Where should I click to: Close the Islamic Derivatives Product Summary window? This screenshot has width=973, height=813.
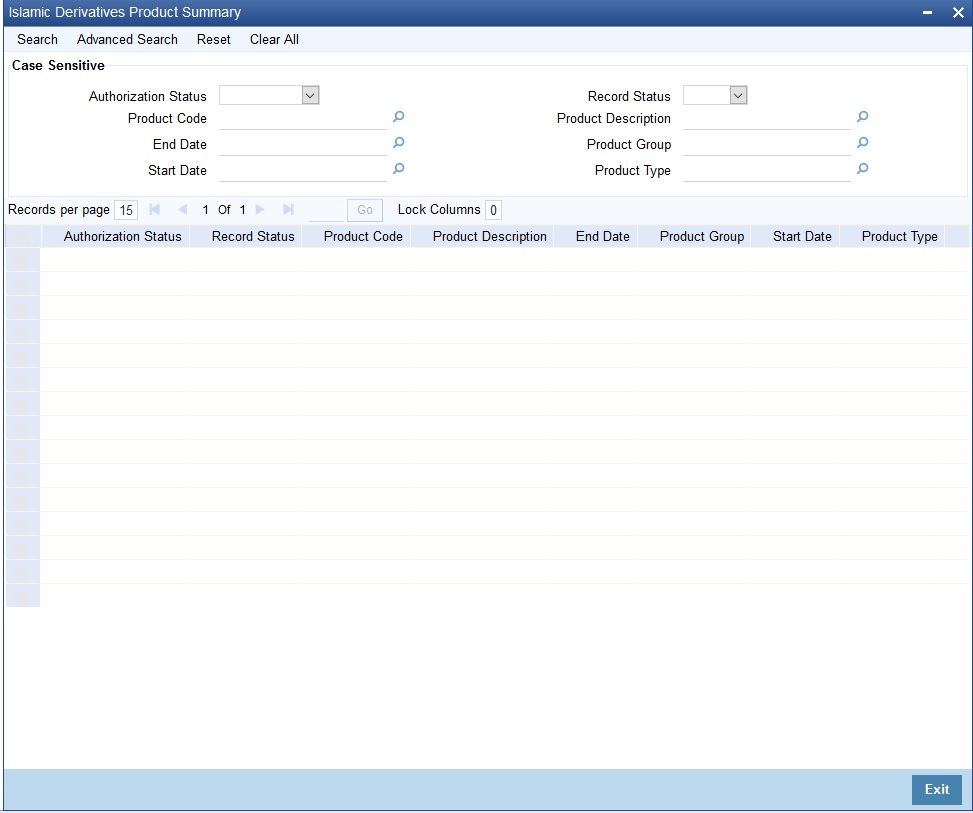[x=957, y=12]
